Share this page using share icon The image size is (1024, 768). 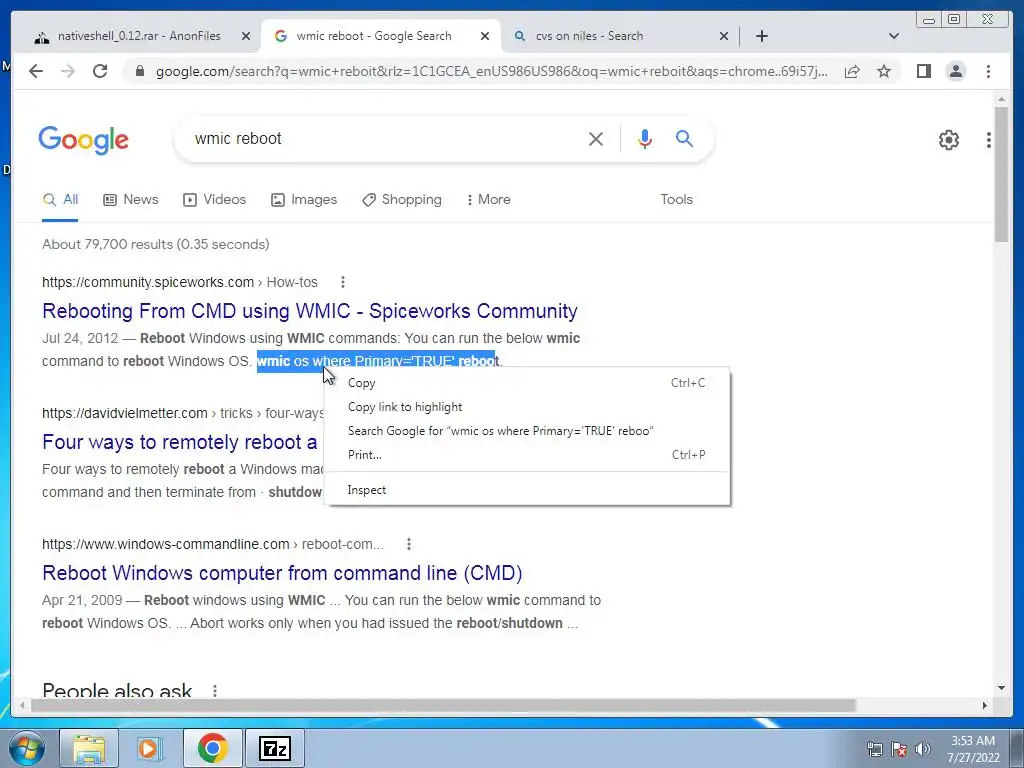(852, 71)
